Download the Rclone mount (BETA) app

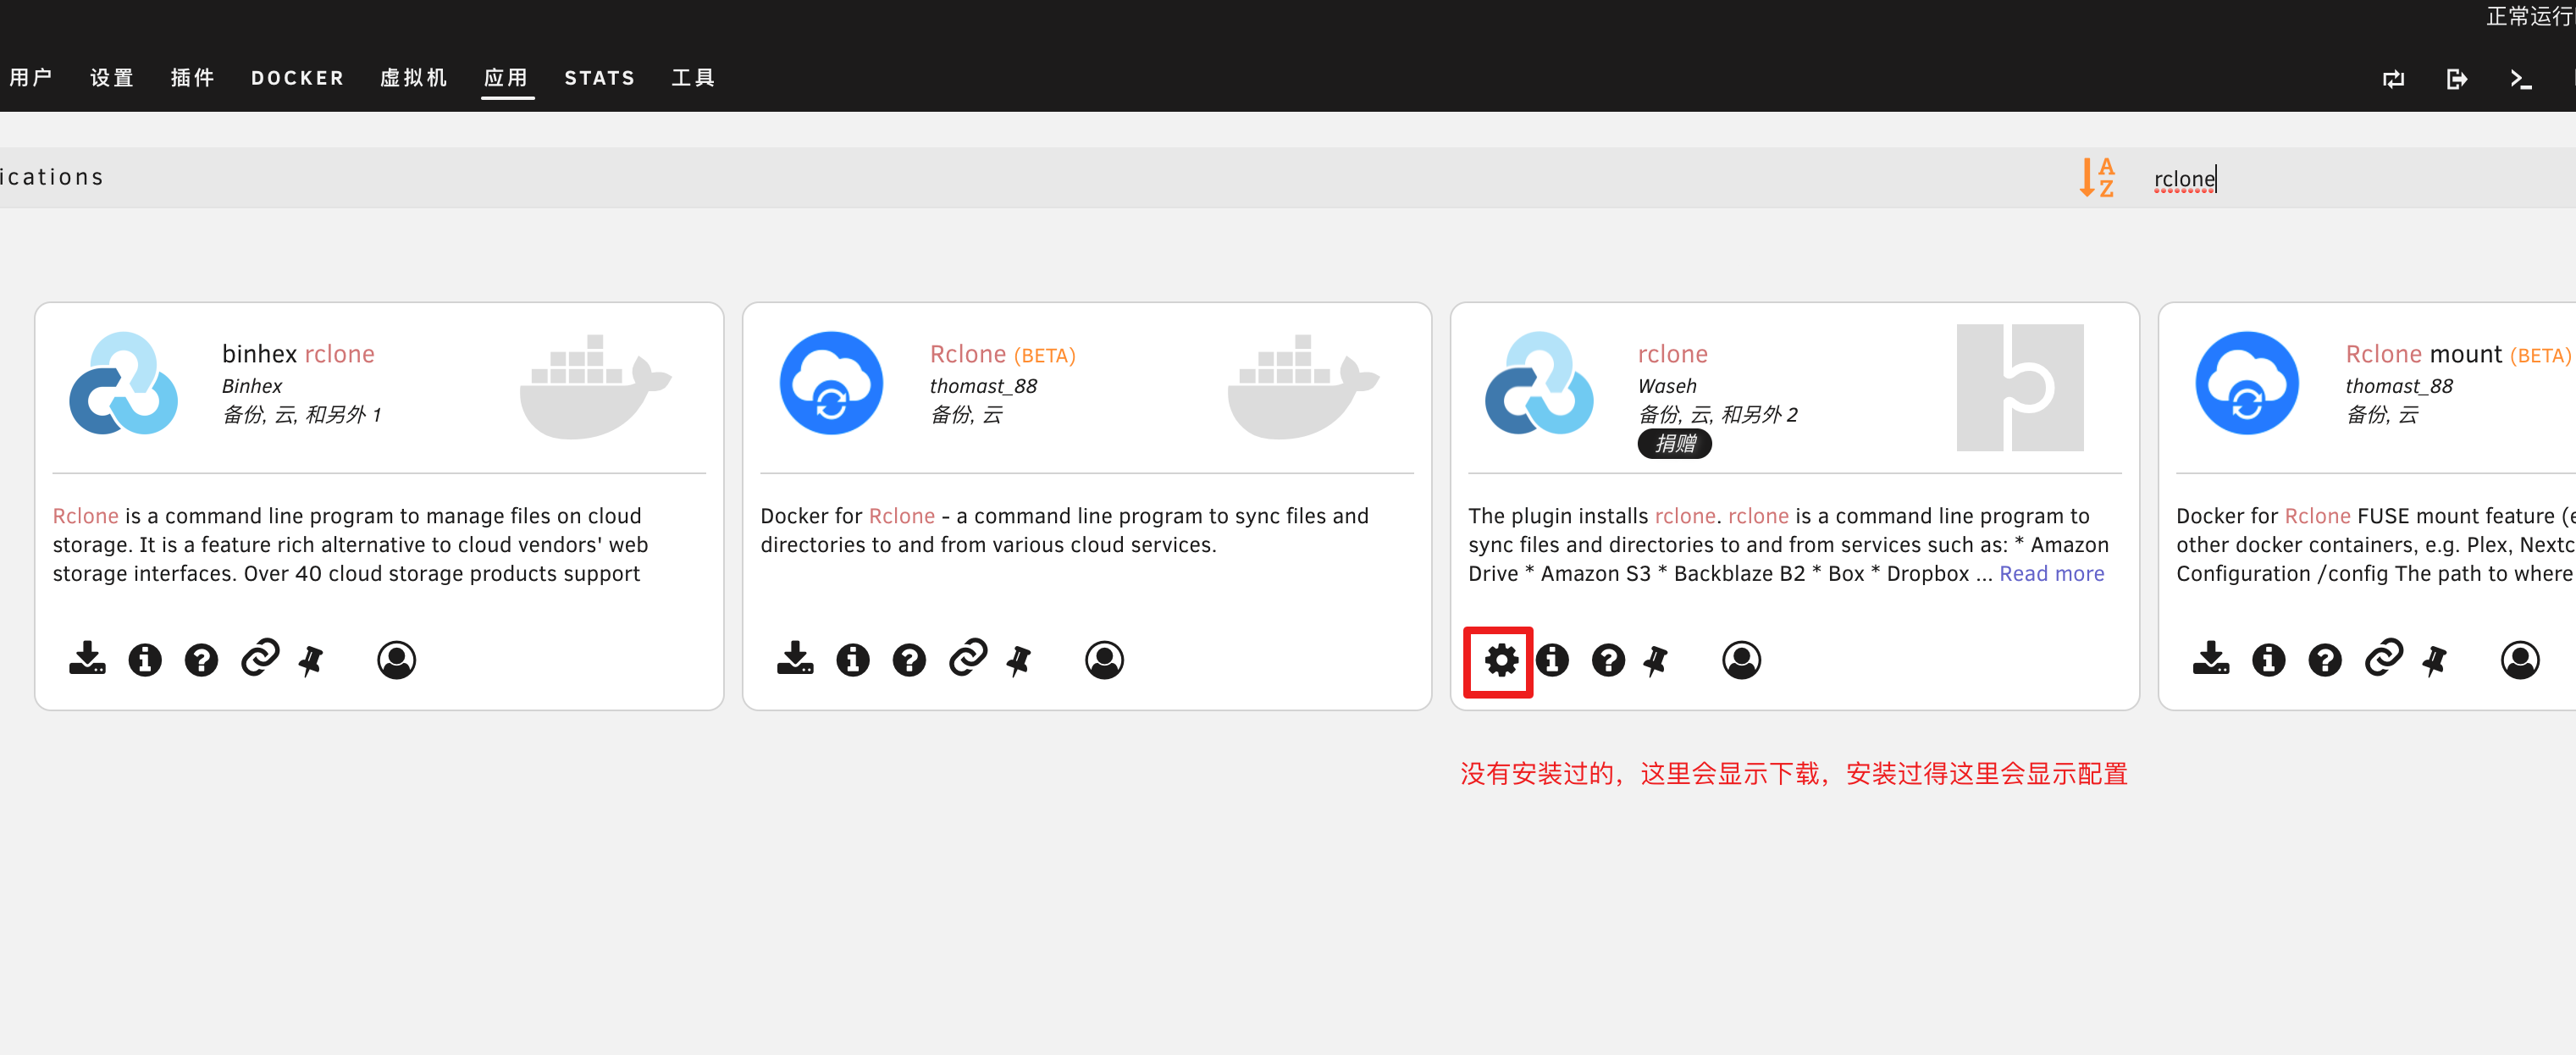pyautogui.click(x=2211, y=660)
